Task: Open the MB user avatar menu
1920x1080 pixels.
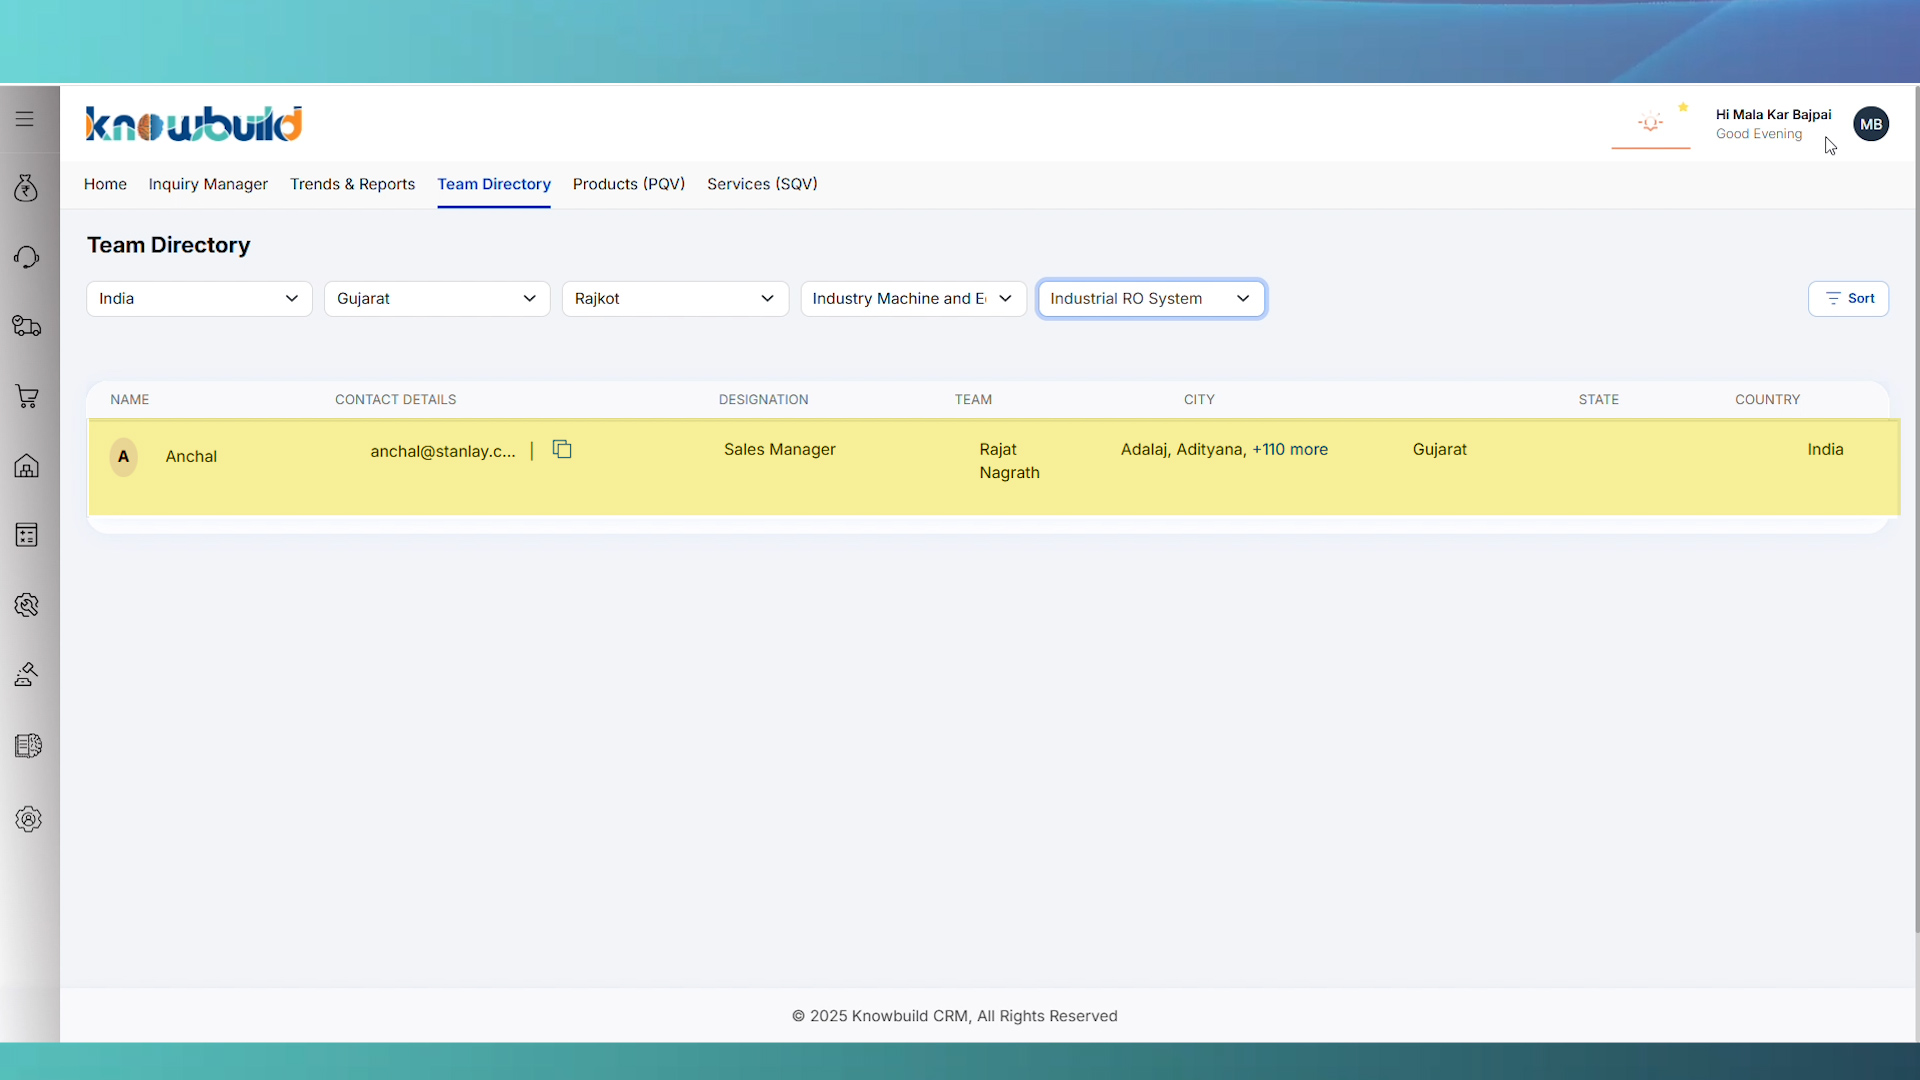Action: pyautogui.click(x=1871, y=124)
